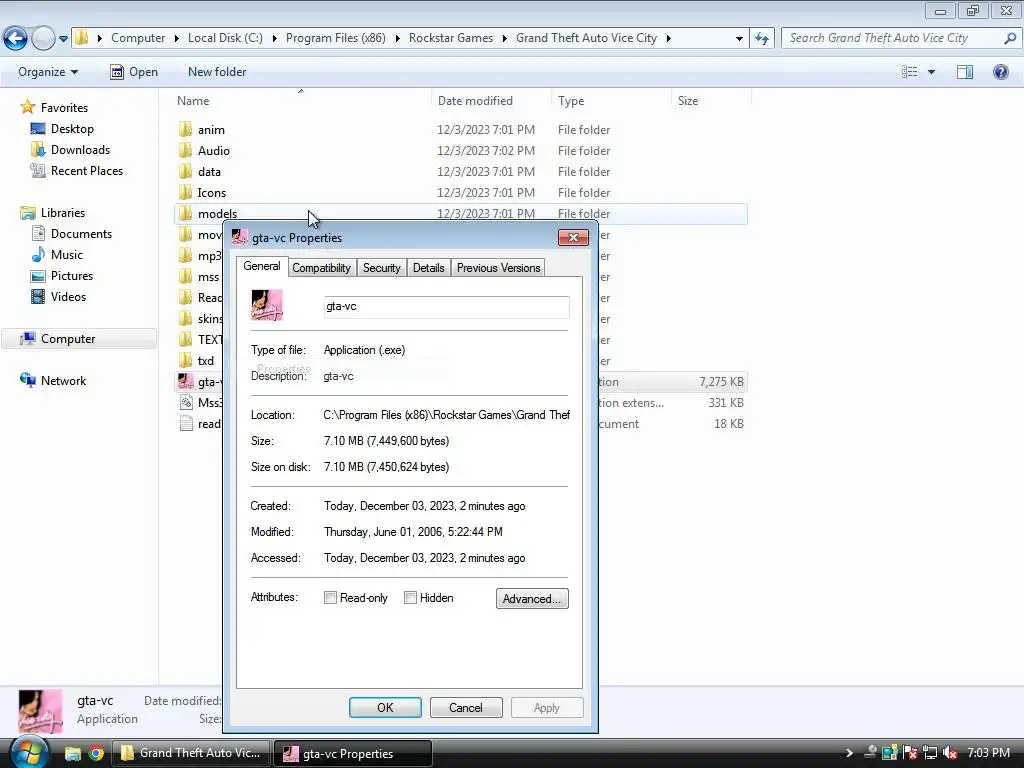Open the Windows Start menu
This screenshot has width=1024, height=768.
pyautogui.click(x=29, y=752)
